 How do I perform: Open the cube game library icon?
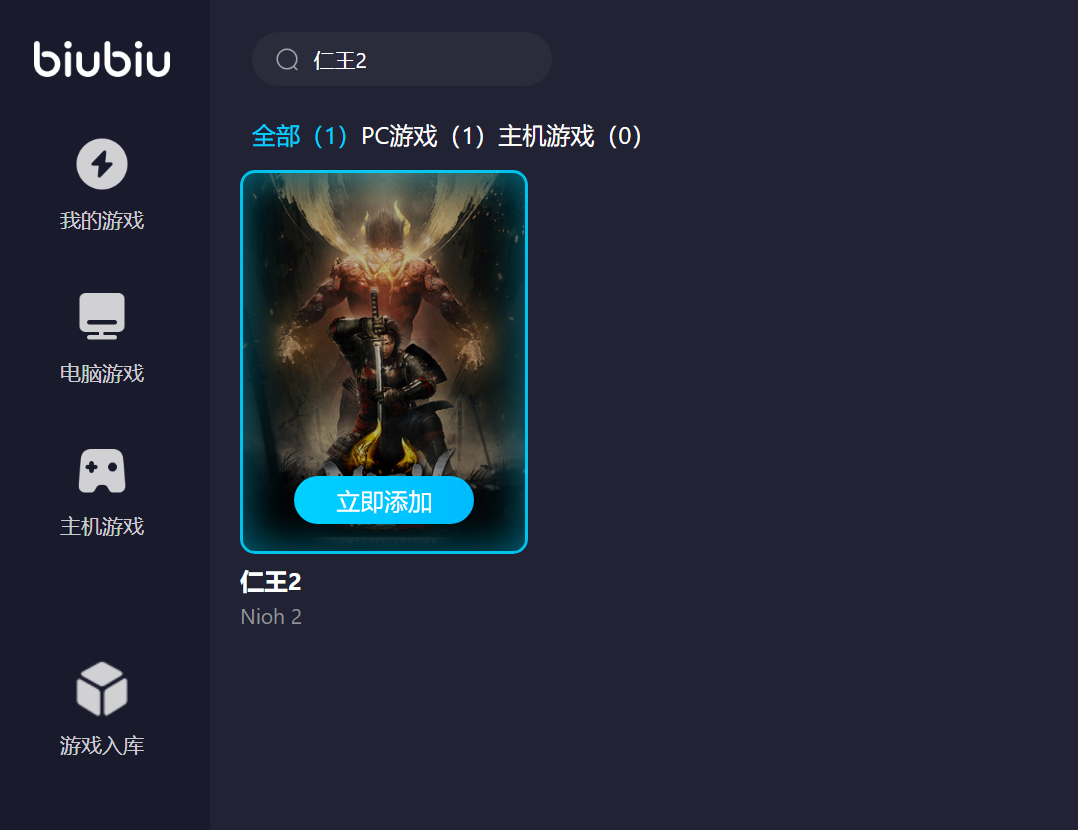coord(102,689)
